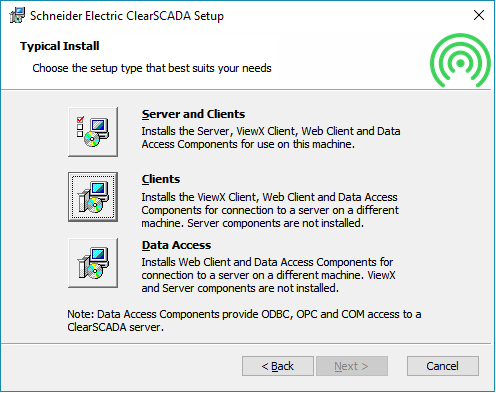Click the "Schneider Electric ClearSCADA Setup" title bar text

(127, 16)
